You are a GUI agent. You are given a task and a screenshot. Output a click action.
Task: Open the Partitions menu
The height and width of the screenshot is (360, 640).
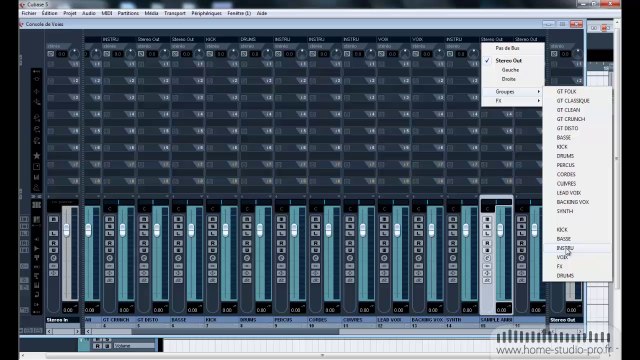[x=128, y=13]
